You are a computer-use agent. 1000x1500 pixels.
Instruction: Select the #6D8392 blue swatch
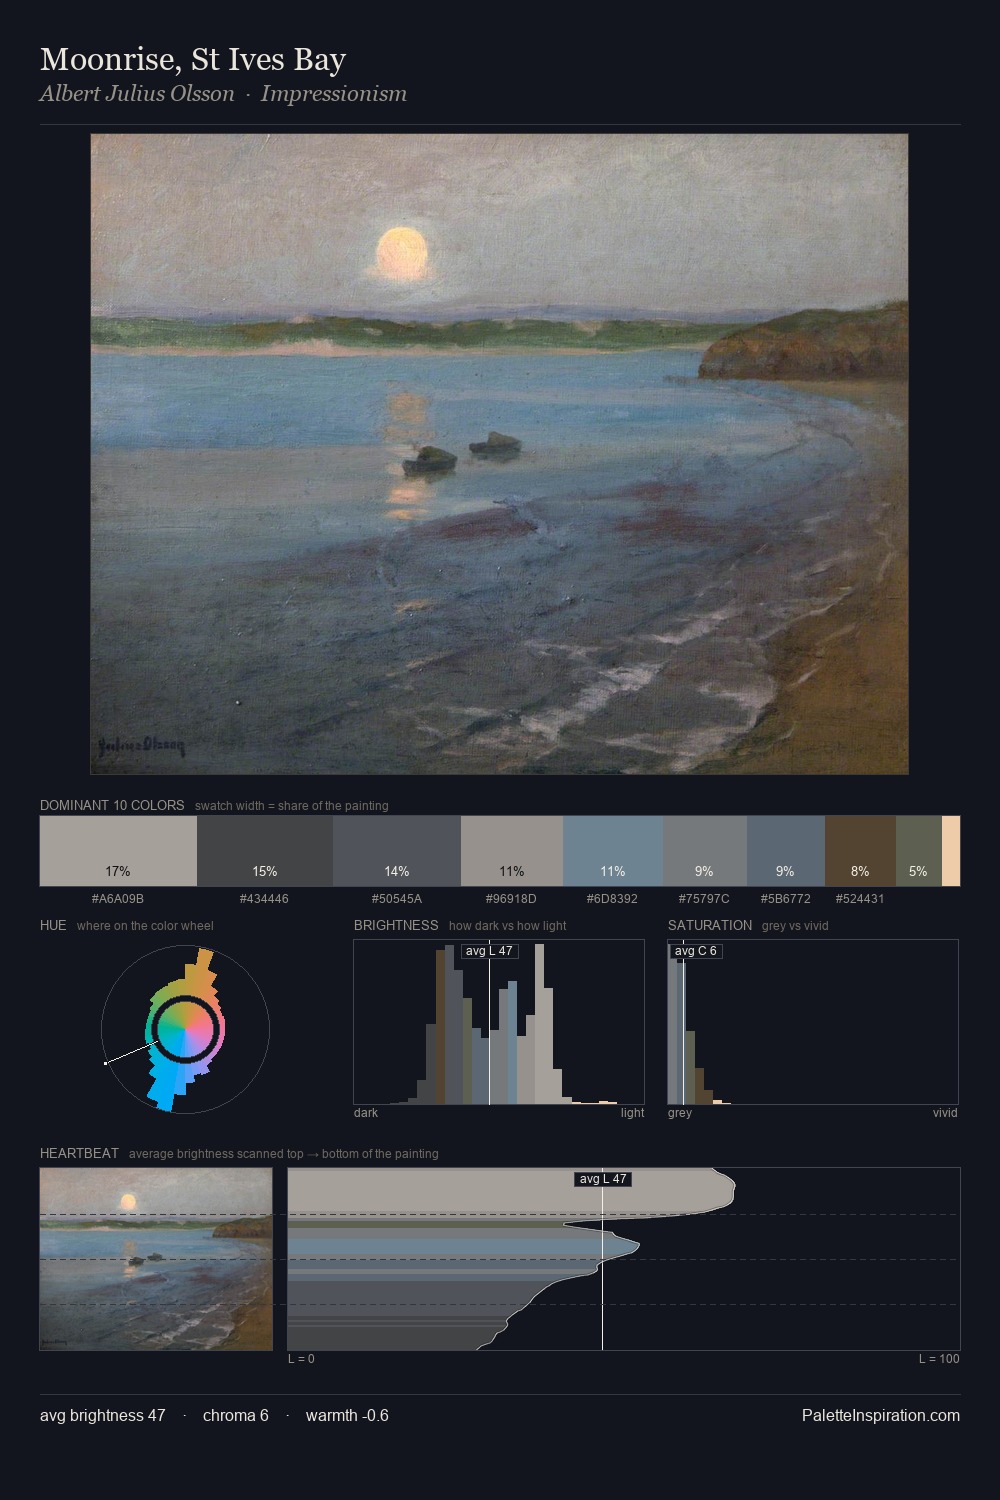[613, 851]
